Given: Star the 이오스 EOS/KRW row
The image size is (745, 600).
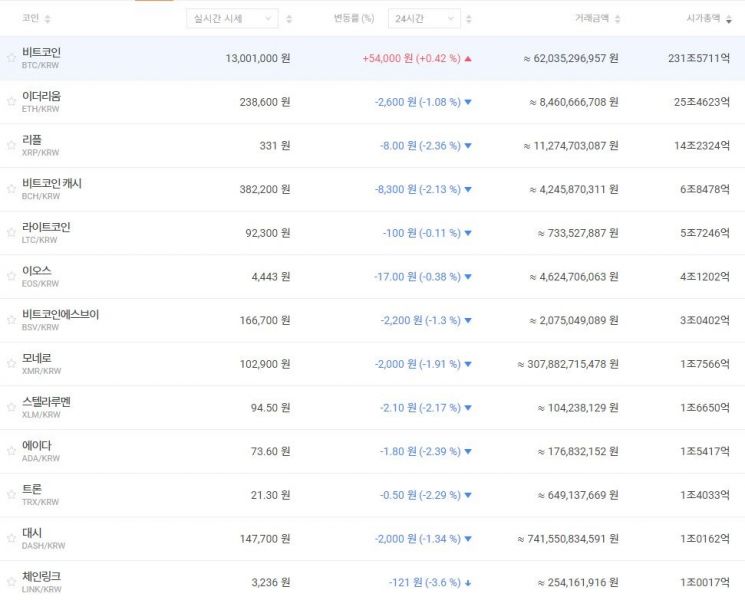Looking at the screenshot, I should tap(11, 276).
